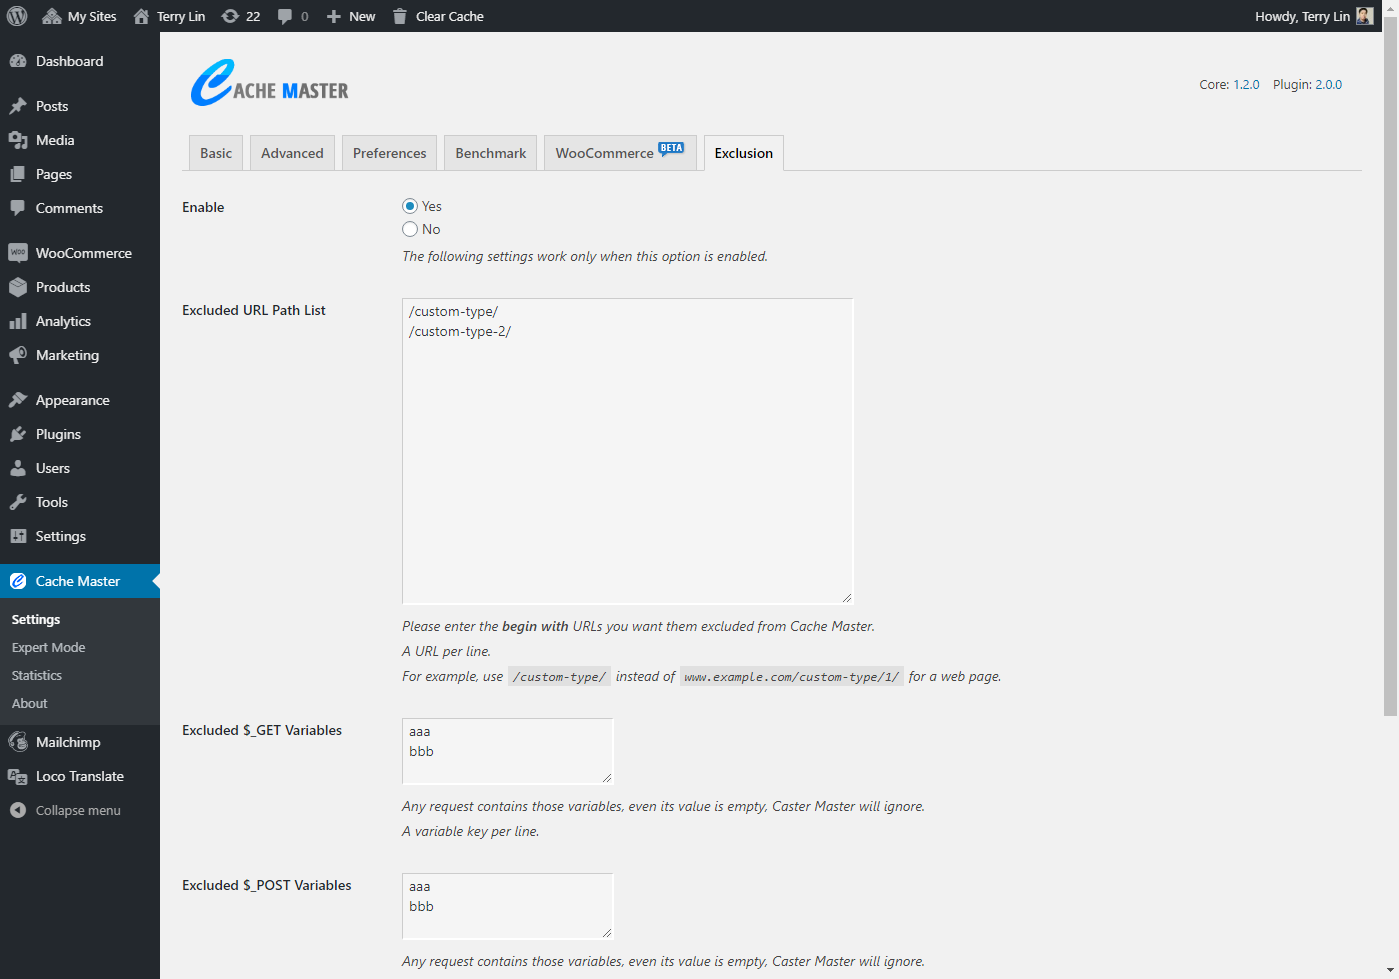Screen dimensions: 1399x979
Task: Click the Mailchimp monkey icon
Action: point(18,742)
